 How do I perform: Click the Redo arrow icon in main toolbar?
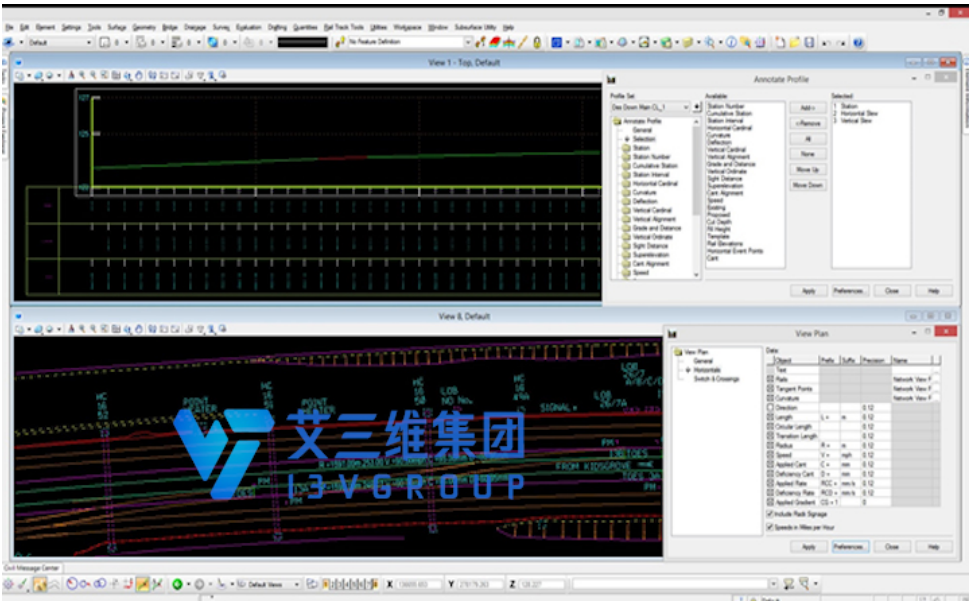point(841,43)
